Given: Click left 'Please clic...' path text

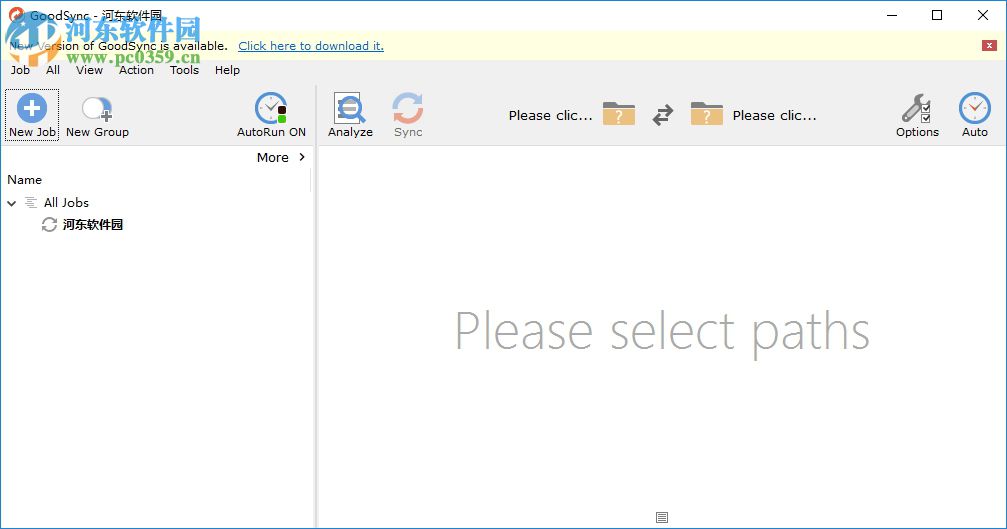Looking at the screenshot, I should pyautogui.click(x=550, y=116).
